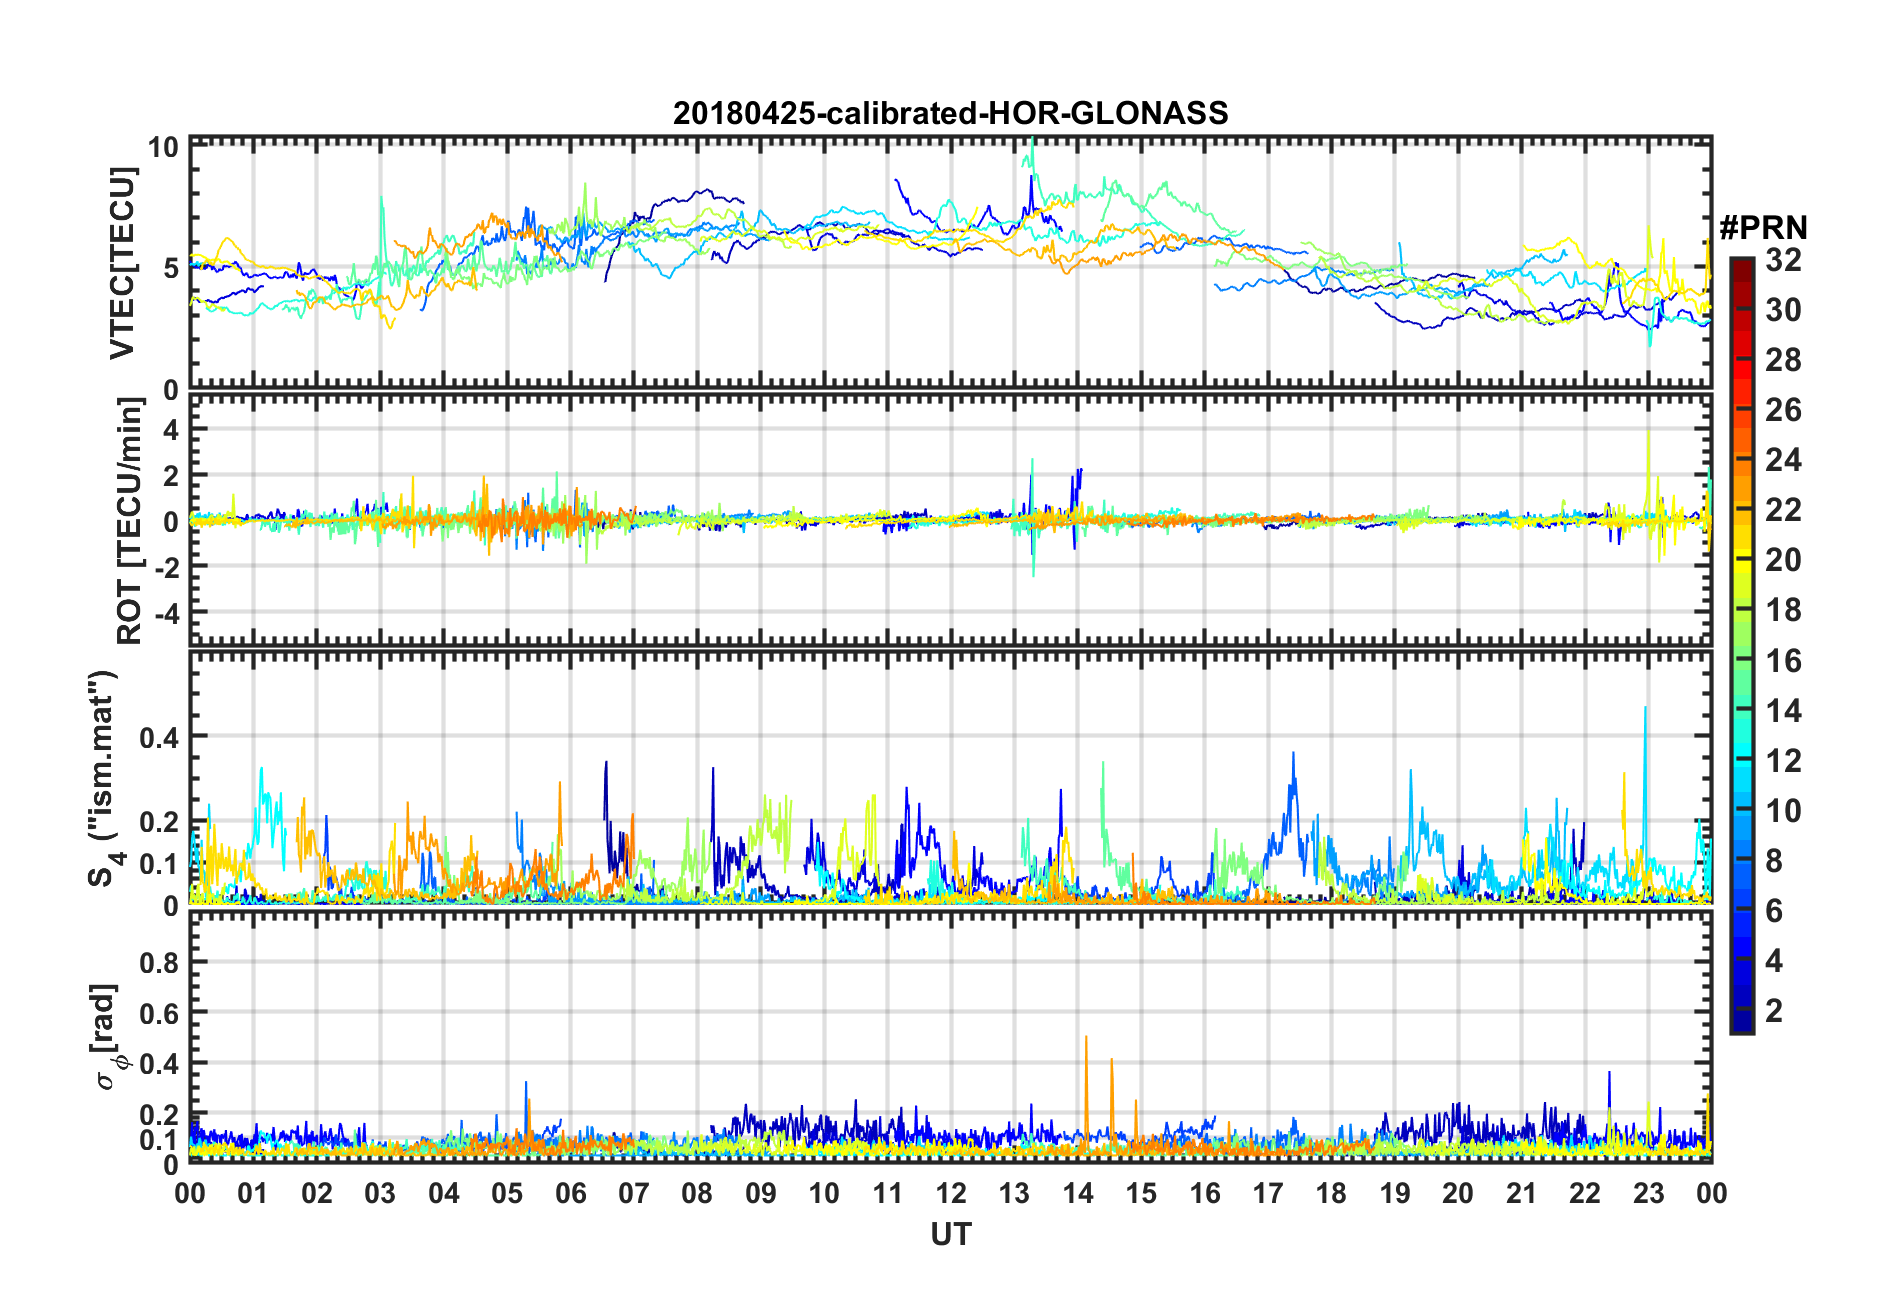Click the S4 ("ism.mat") y-axis label
Screen dimensions: 1902x1292
pos(103,778)
